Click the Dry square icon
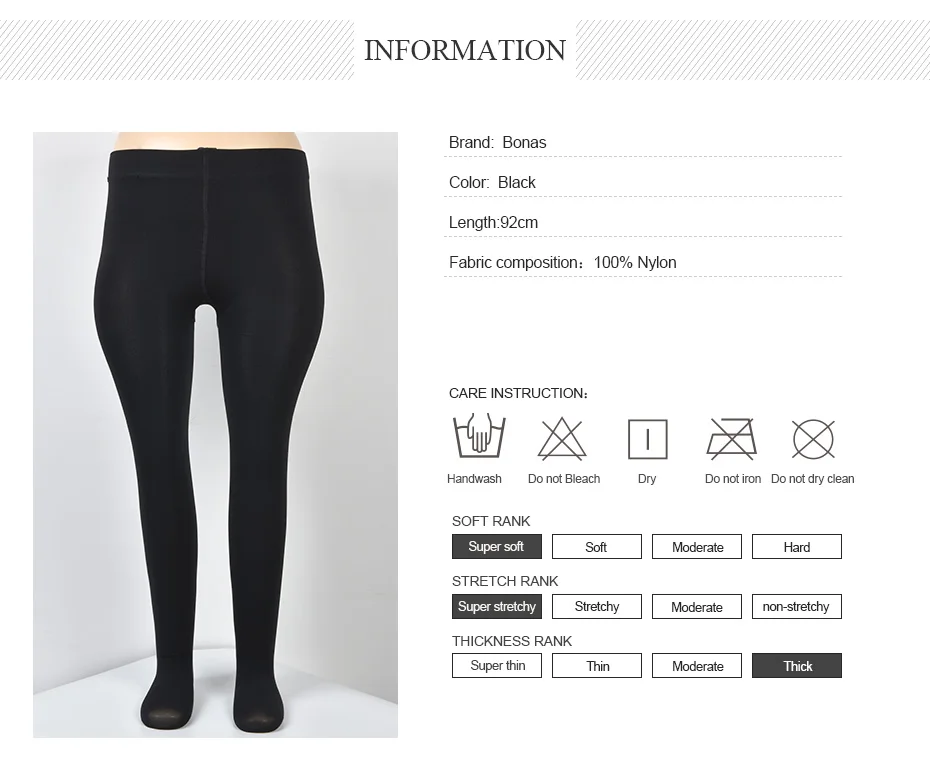 [x=648, y=440]
